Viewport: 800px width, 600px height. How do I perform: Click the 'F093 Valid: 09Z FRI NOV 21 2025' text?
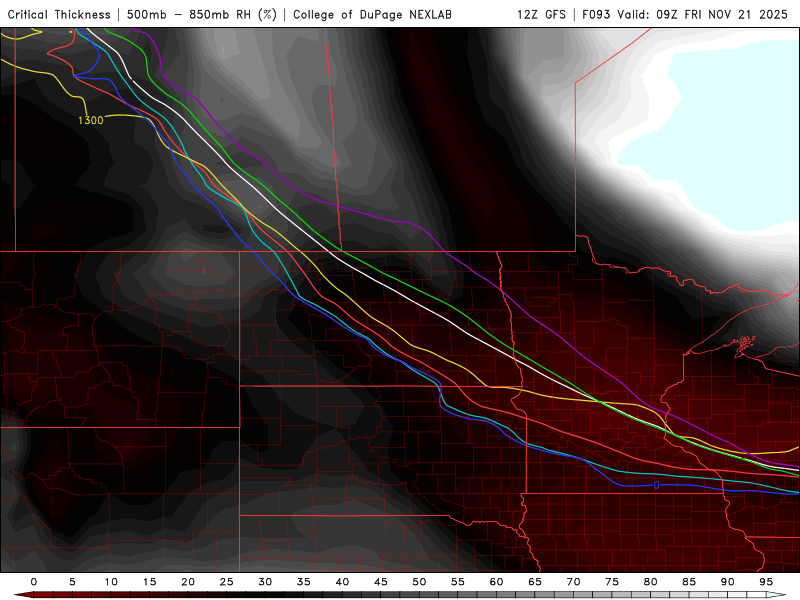coord(685,14)
